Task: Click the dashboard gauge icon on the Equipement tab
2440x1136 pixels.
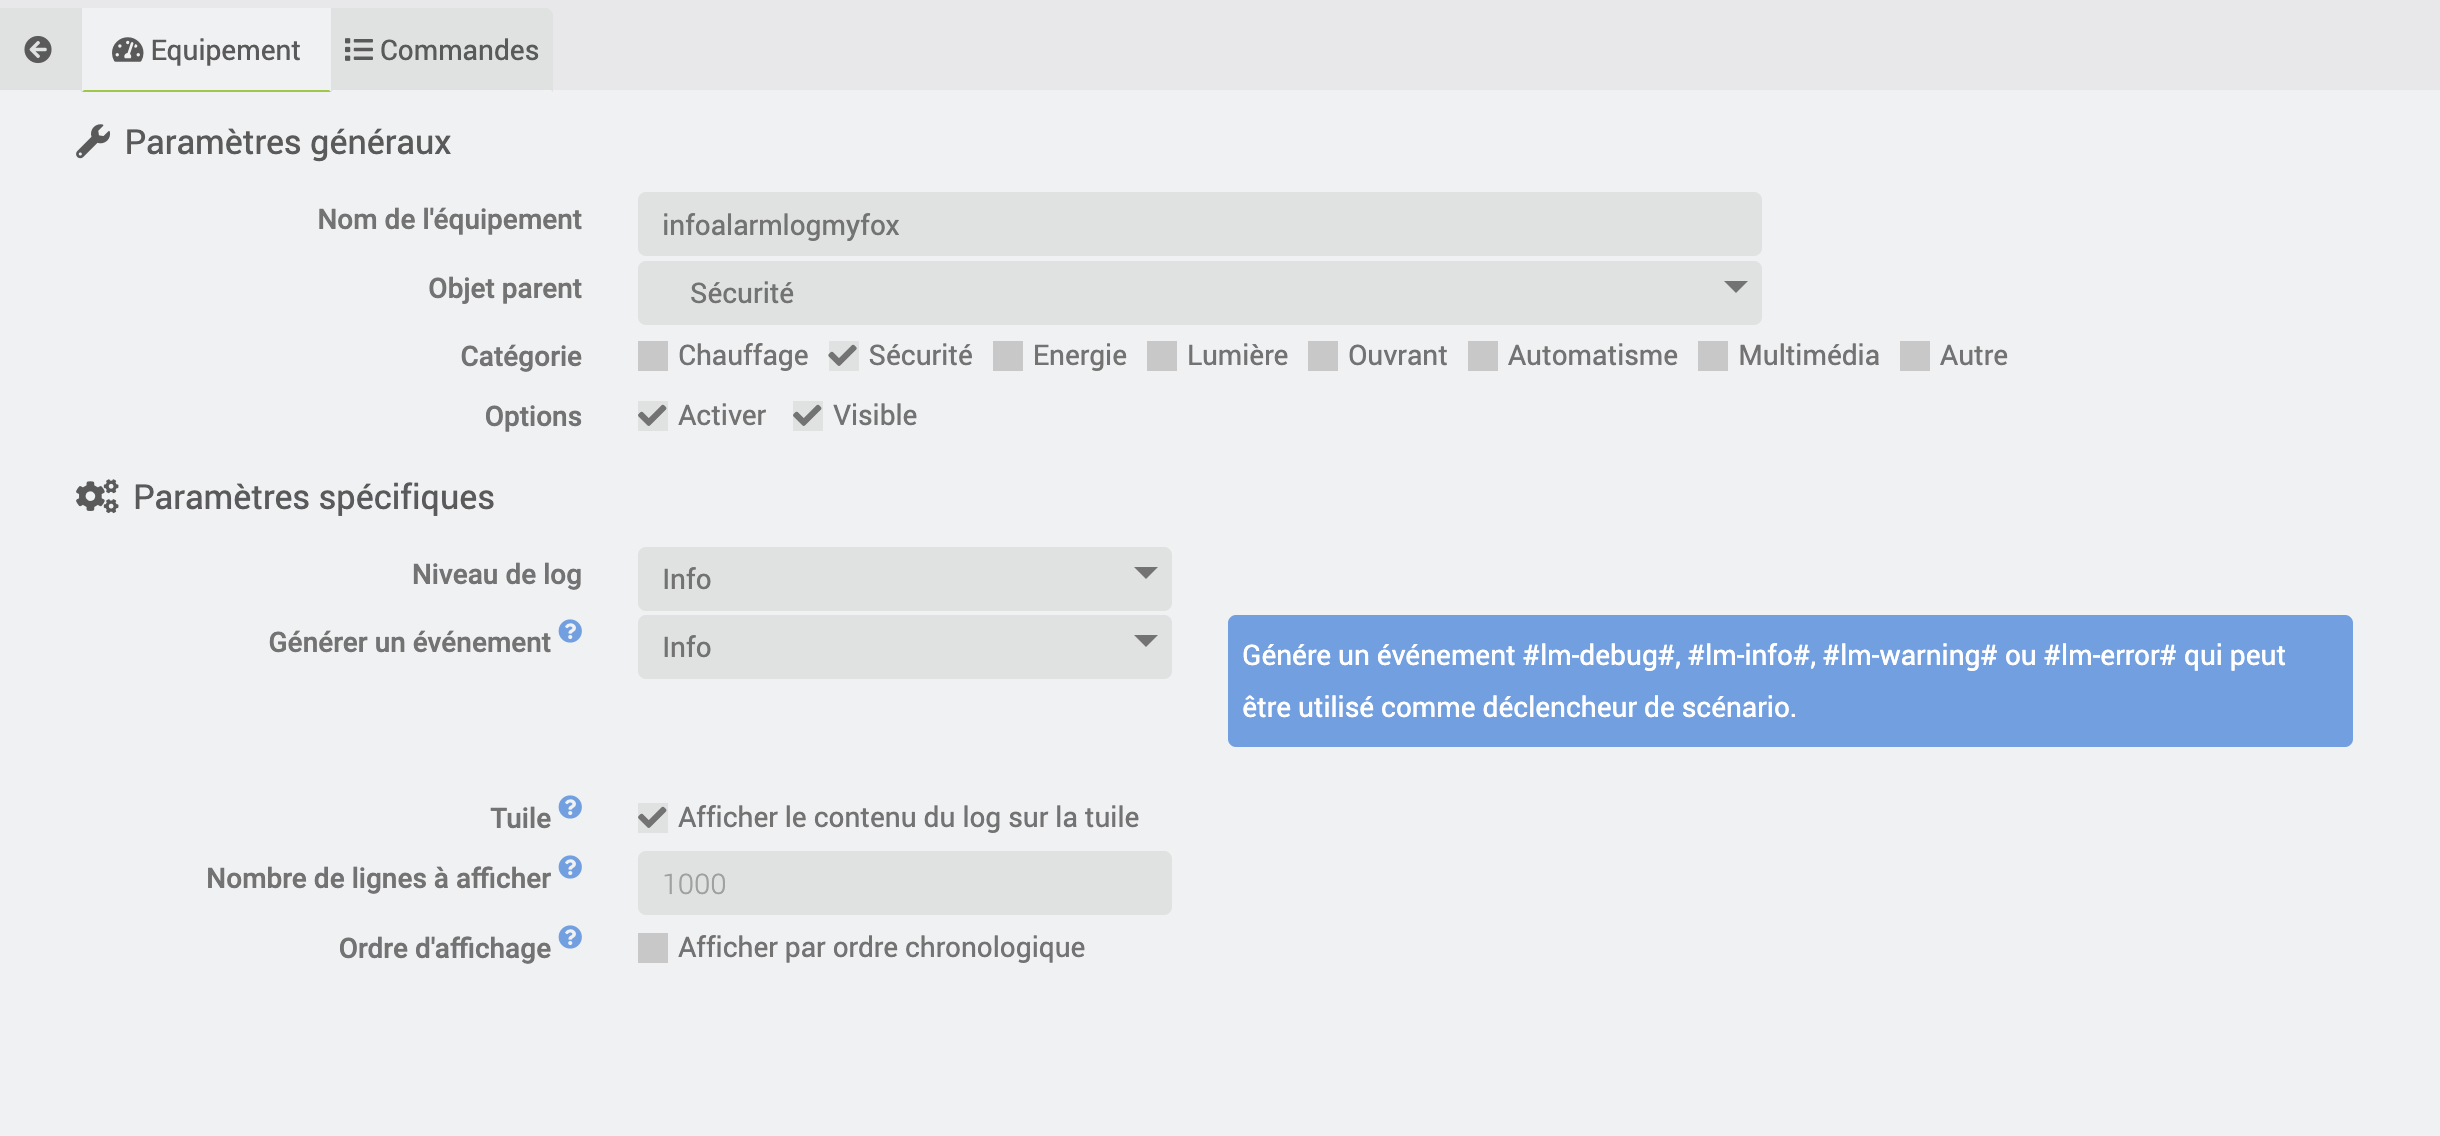Action: (127, 48)
